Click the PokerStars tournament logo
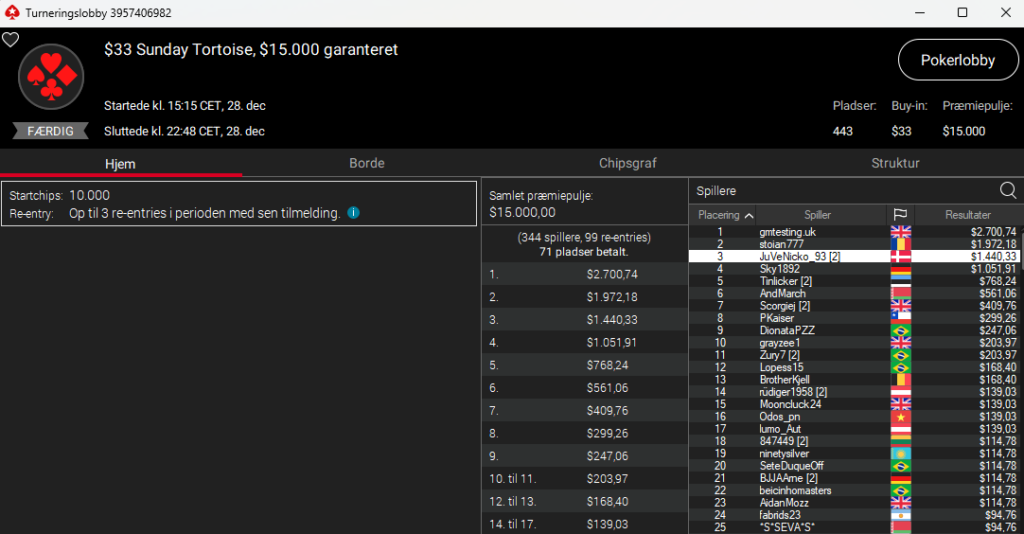 click(x=51, y=77)
